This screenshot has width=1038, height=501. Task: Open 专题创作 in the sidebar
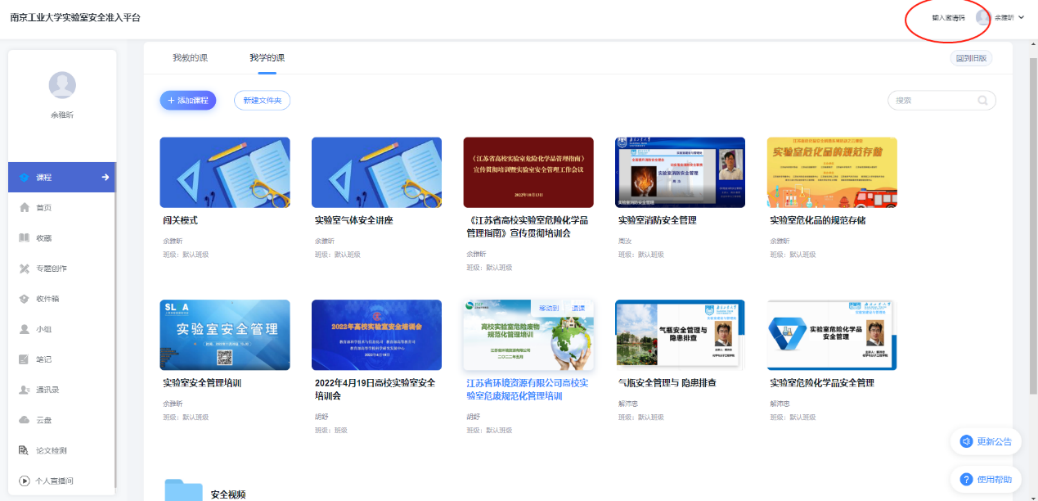point(50,268)
